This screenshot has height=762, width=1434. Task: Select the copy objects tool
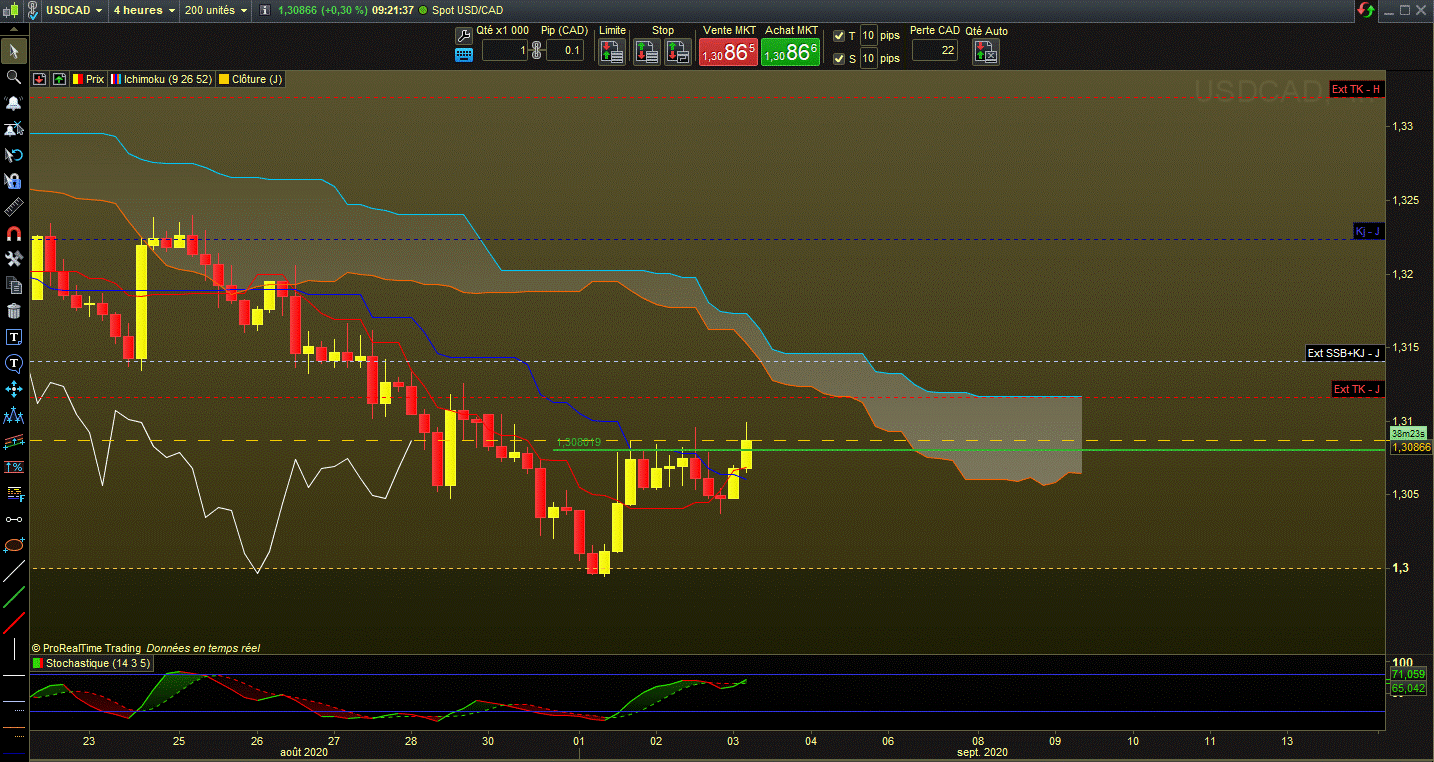14,285
